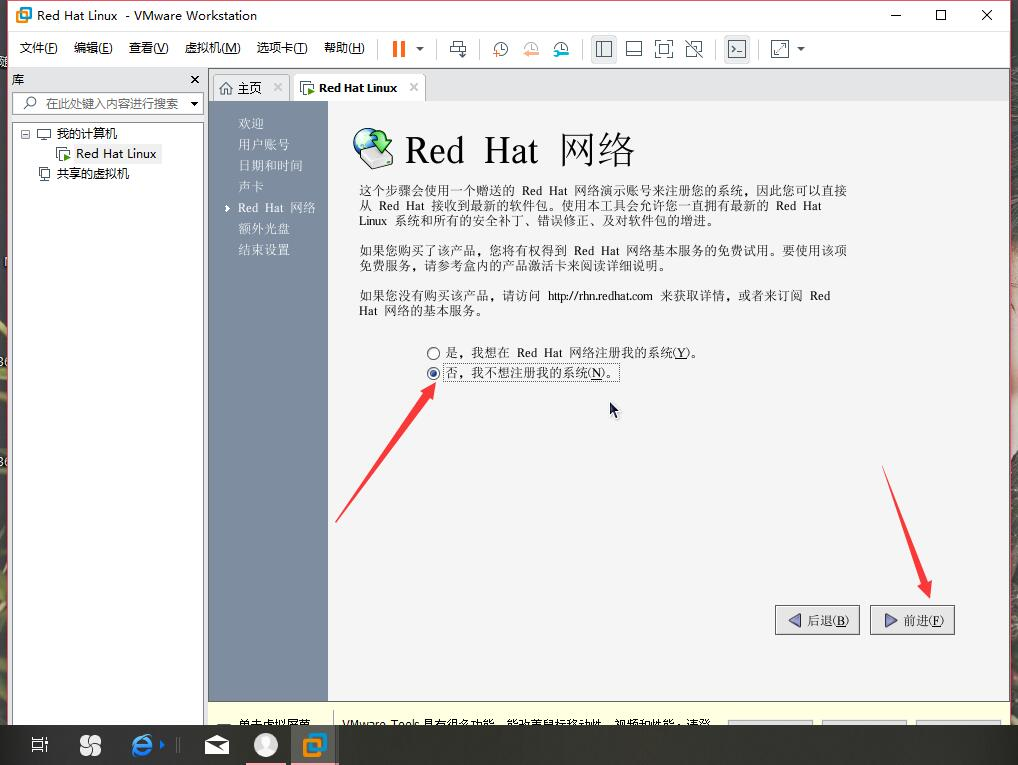Select 否 do not register radio button
The width and height of the screenshot is (1018, 765).
[x=433, y=373]
